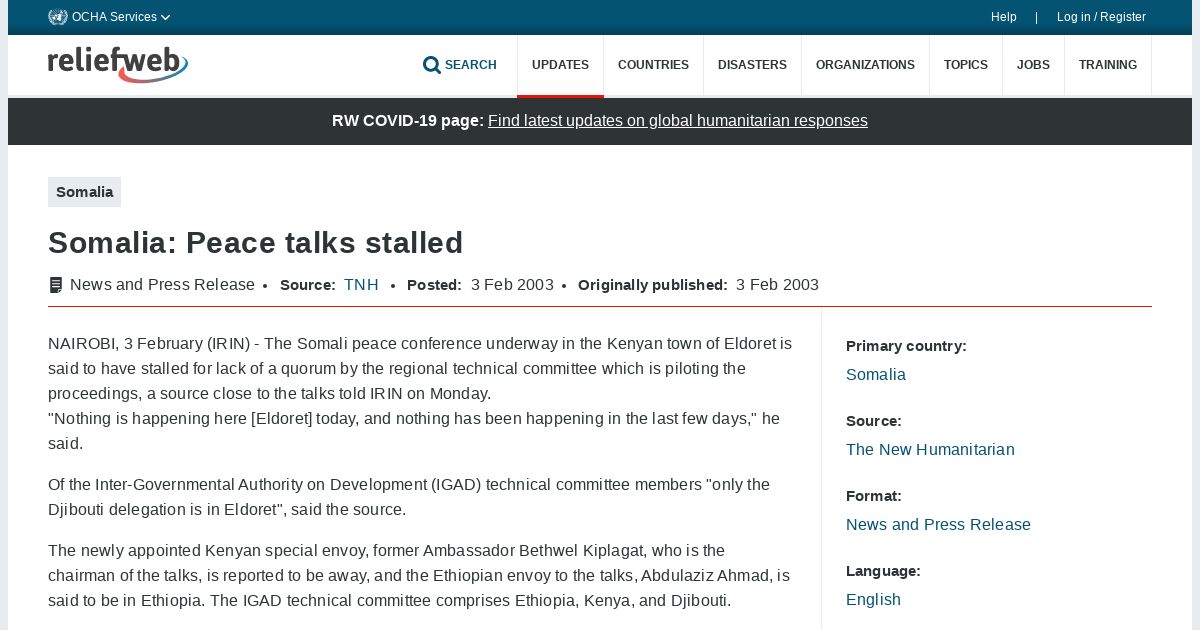Click the UN OCHA emblem icon
Image resolution: width=1200 pixels, height=630 pixels.
coord(58,17)
